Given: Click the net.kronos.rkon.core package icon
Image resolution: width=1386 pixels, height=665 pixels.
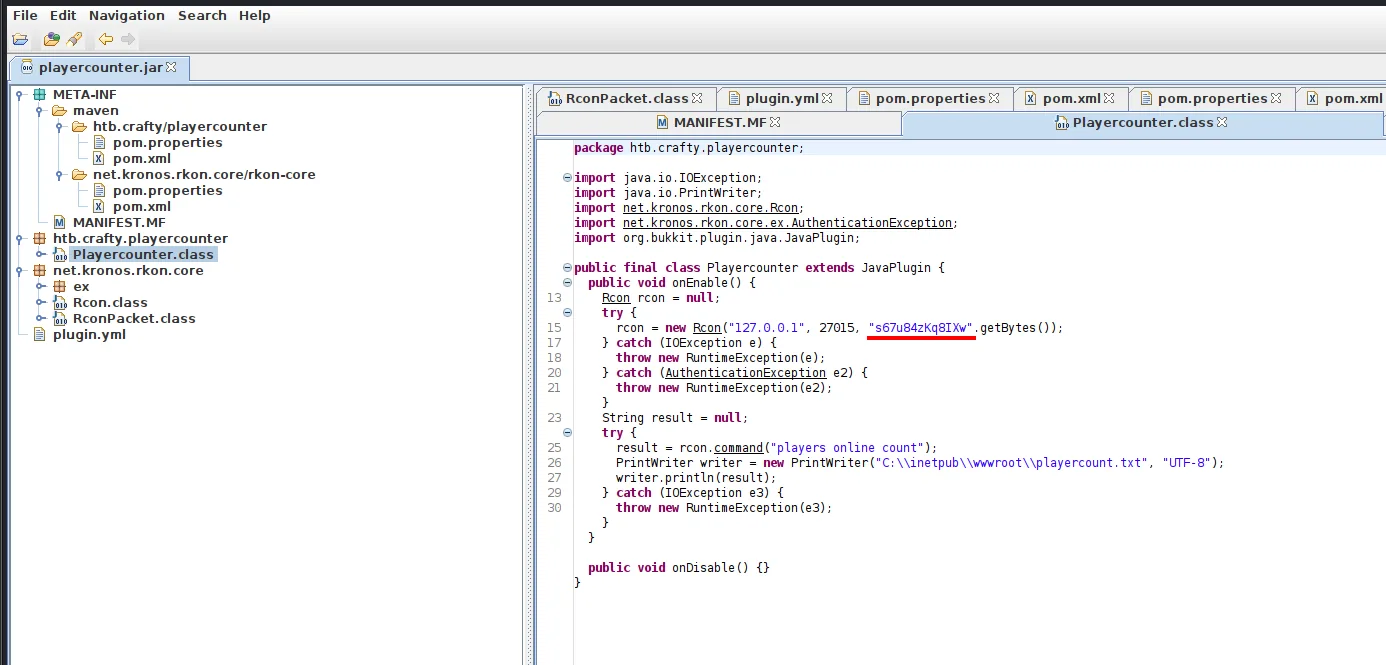Looking at the screenshot, I should click(40, 270).
